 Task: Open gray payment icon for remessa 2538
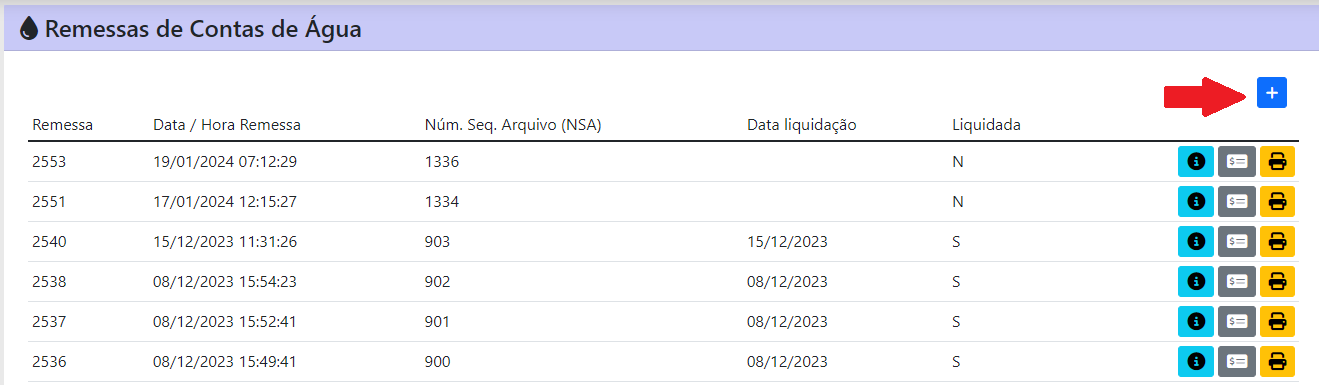tap(1236, 281)
